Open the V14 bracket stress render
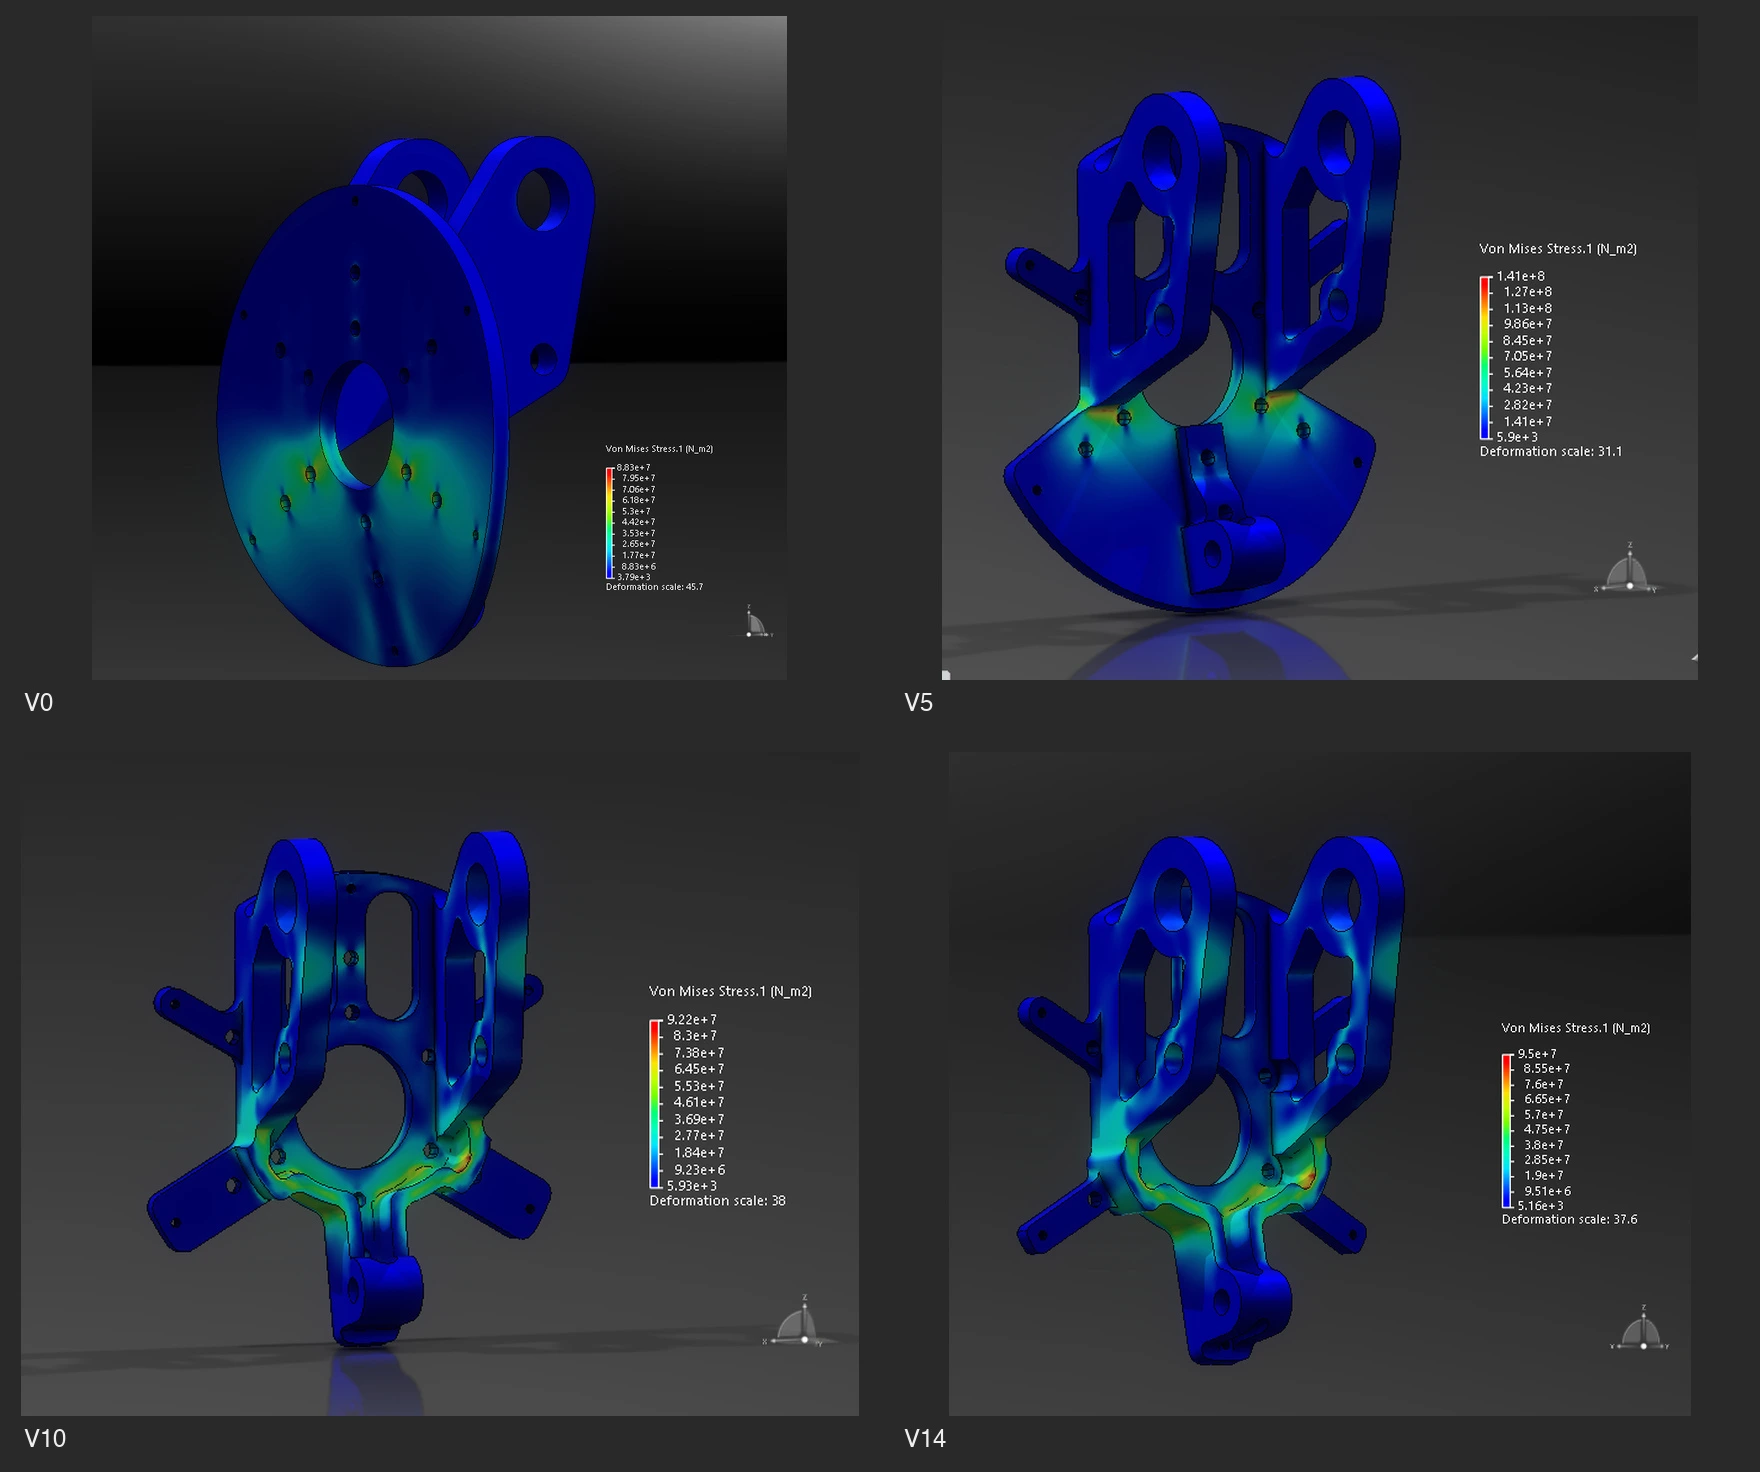1760x1472 pixels. click(x=1319, y=1084)
